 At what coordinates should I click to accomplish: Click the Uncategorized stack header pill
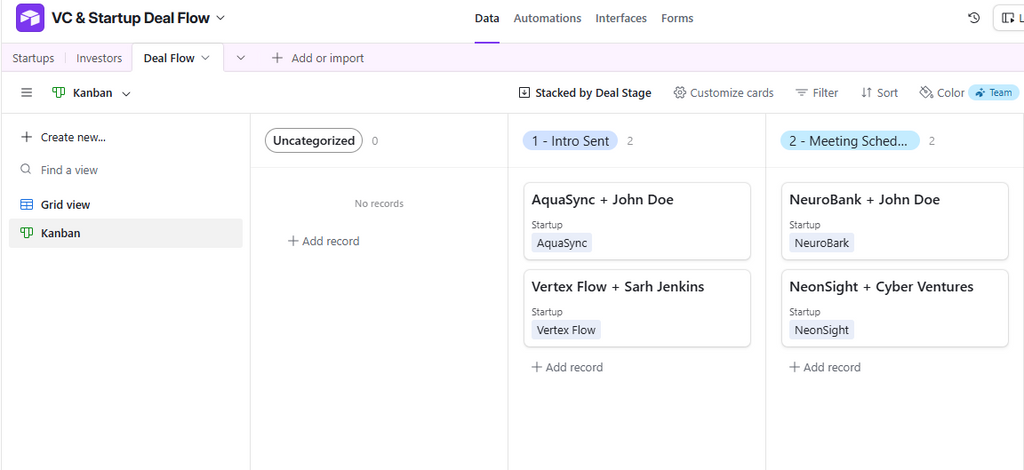coord(313,140)
